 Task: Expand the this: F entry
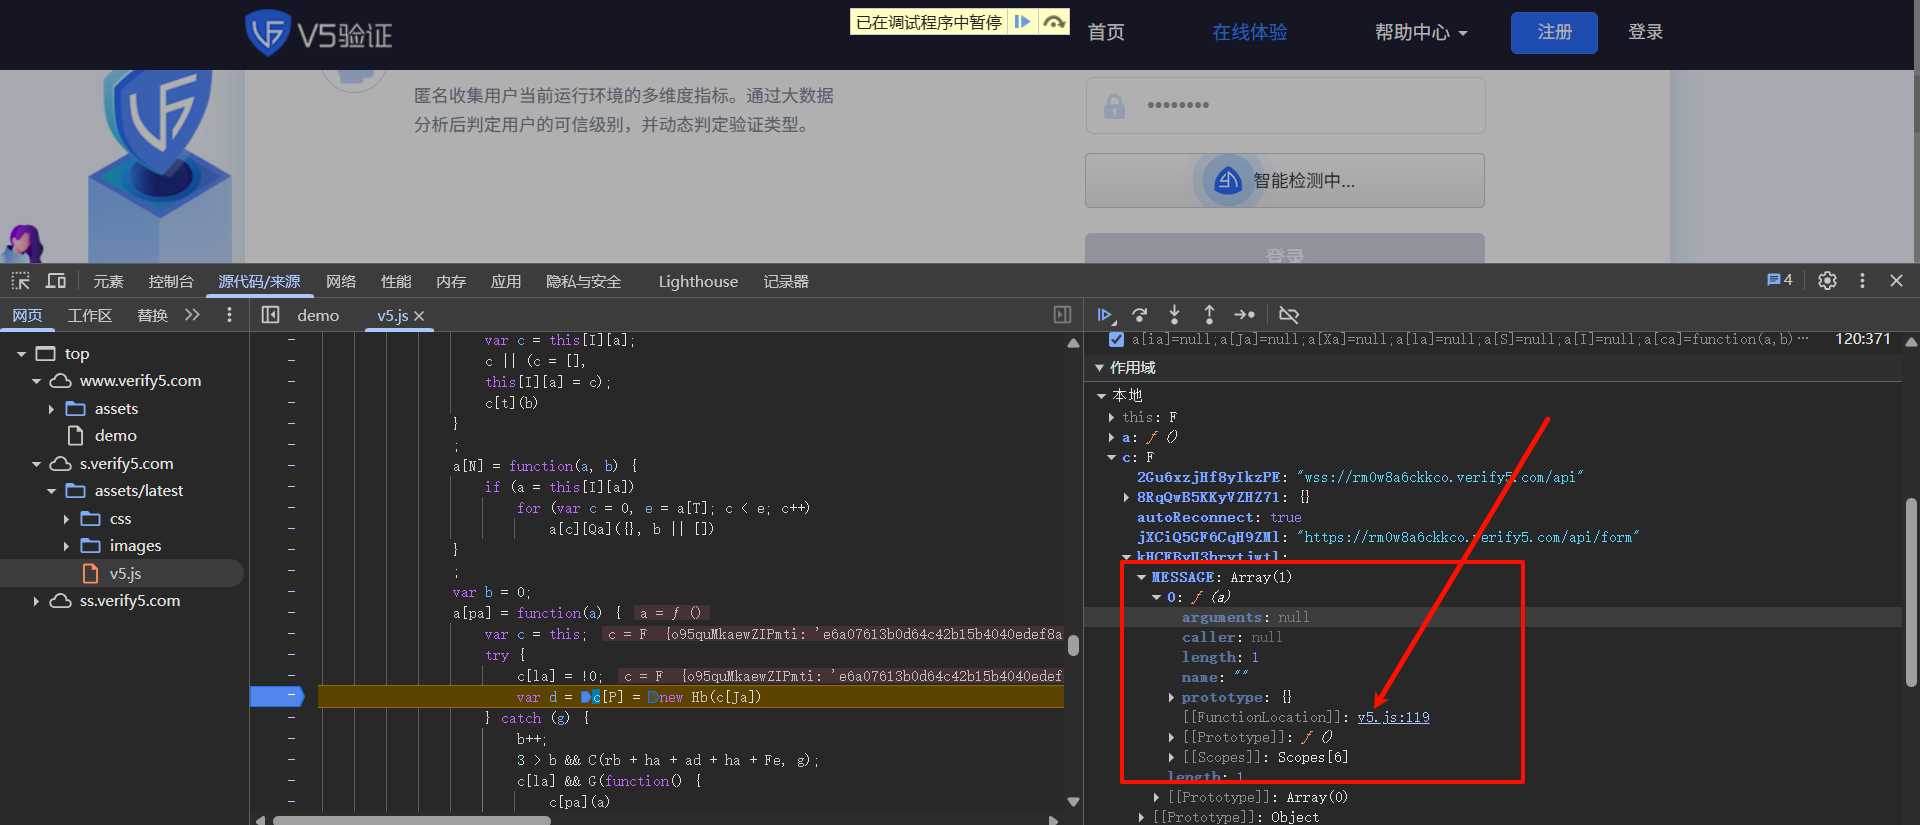coord(1111,417)
